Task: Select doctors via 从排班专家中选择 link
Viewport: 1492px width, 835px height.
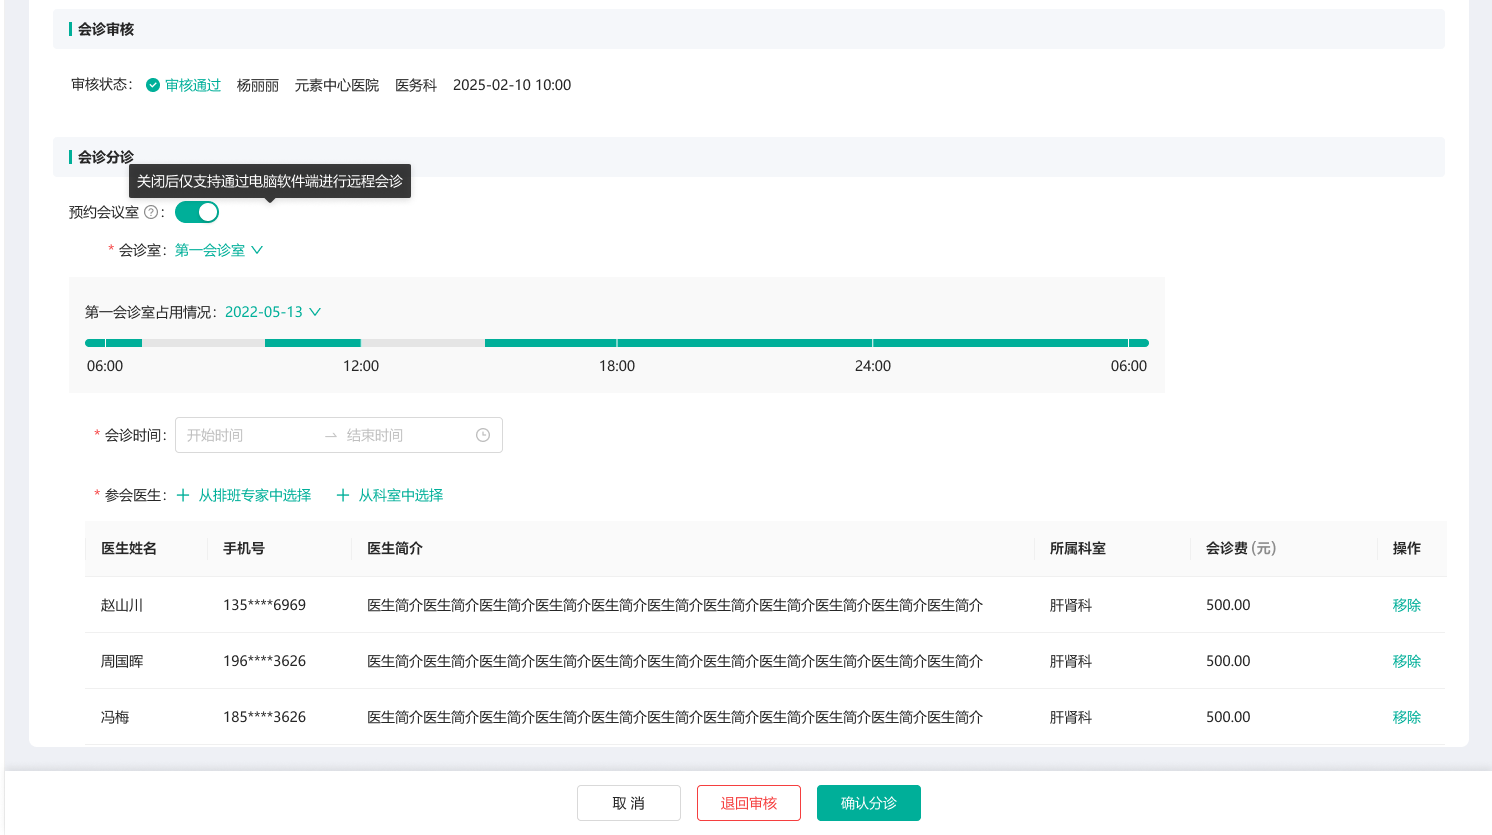Action: [254, 495]
